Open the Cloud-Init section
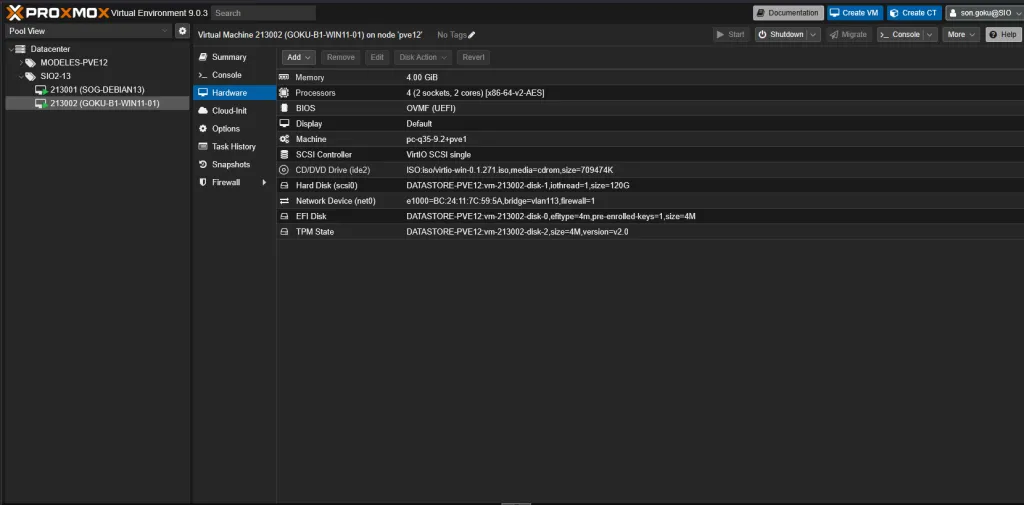Screen dimensions: 1024x505 pyautogui.click(x=229, y=111)
